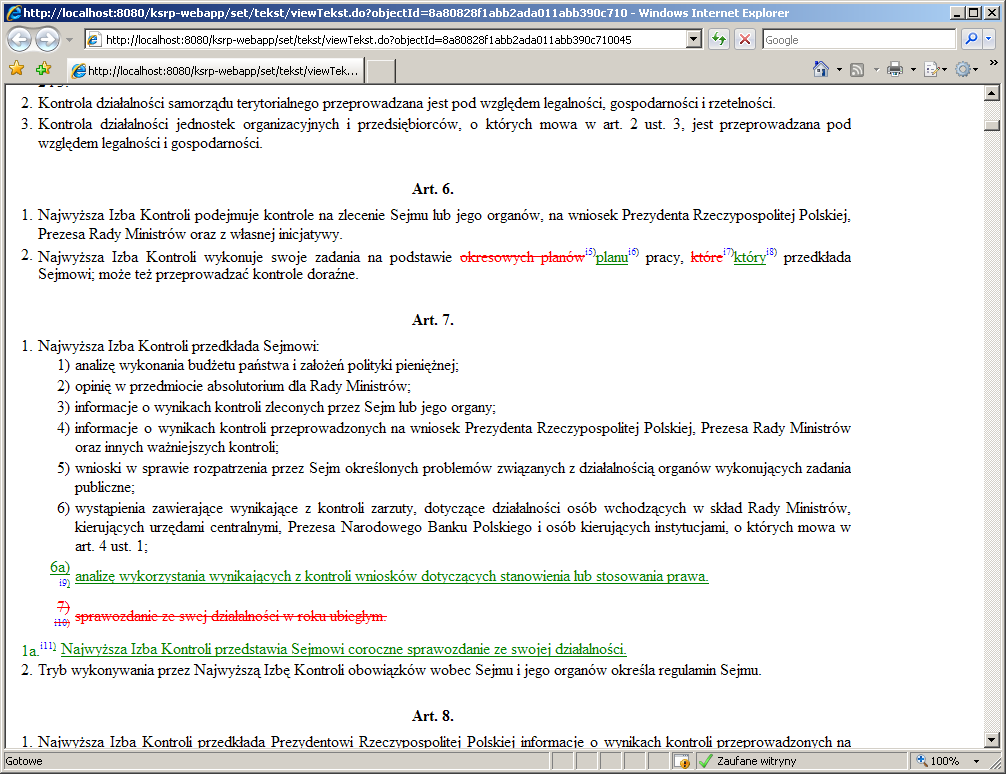This screenshot has width=1006, height=774.
Task: Show more toolbar commands chevron
Action: [x=994, y=63]
